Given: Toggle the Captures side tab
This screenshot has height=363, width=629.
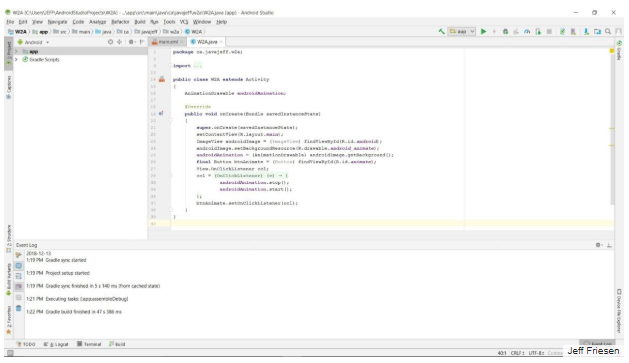Looking at the screenshot, I should 8,87.
